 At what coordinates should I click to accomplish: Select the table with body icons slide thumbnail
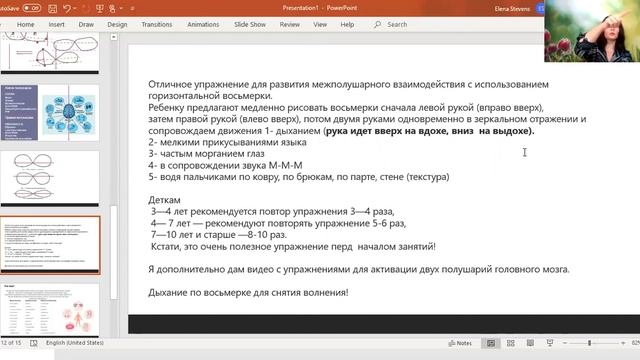coord(50,310)
